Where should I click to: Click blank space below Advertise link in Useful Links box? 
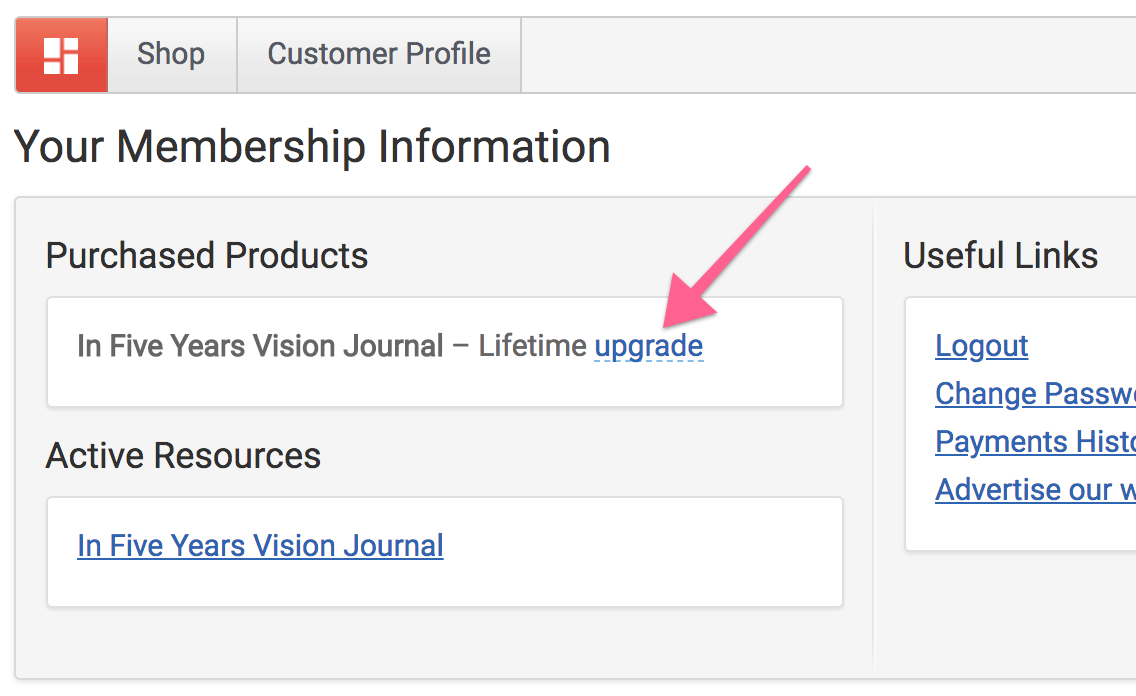tap(1022, 529)
